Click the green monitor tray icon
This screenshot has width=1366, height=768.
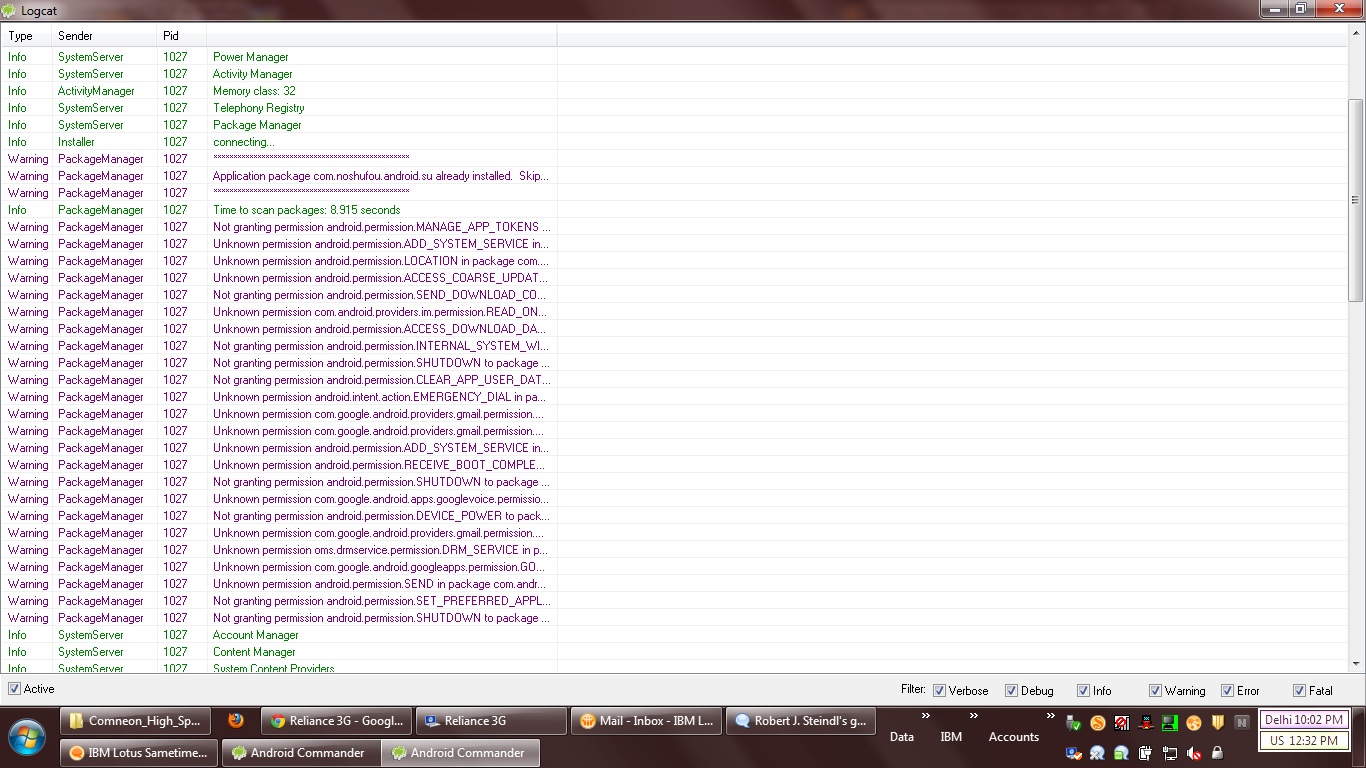(1169, 722)
